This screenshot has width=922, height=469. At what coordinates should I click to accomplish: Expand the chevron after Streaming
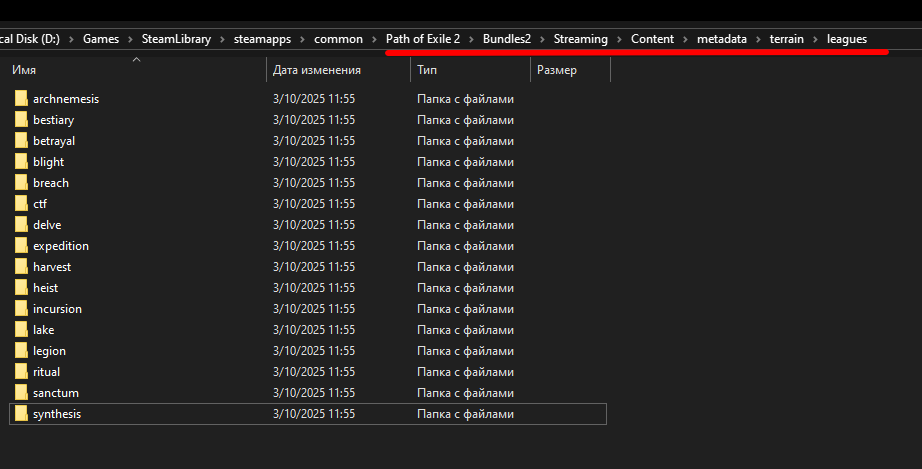[619, 39]
